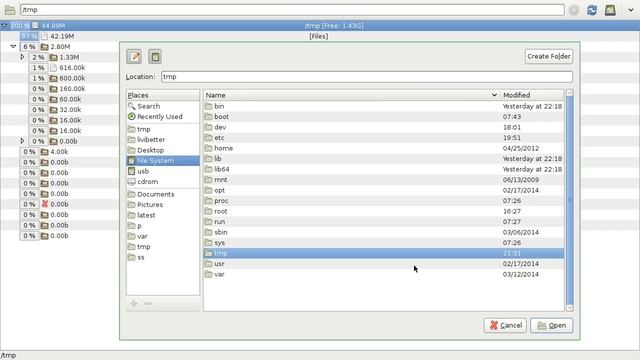Select the dev folder row
The image size is (640, 360).
384,127
